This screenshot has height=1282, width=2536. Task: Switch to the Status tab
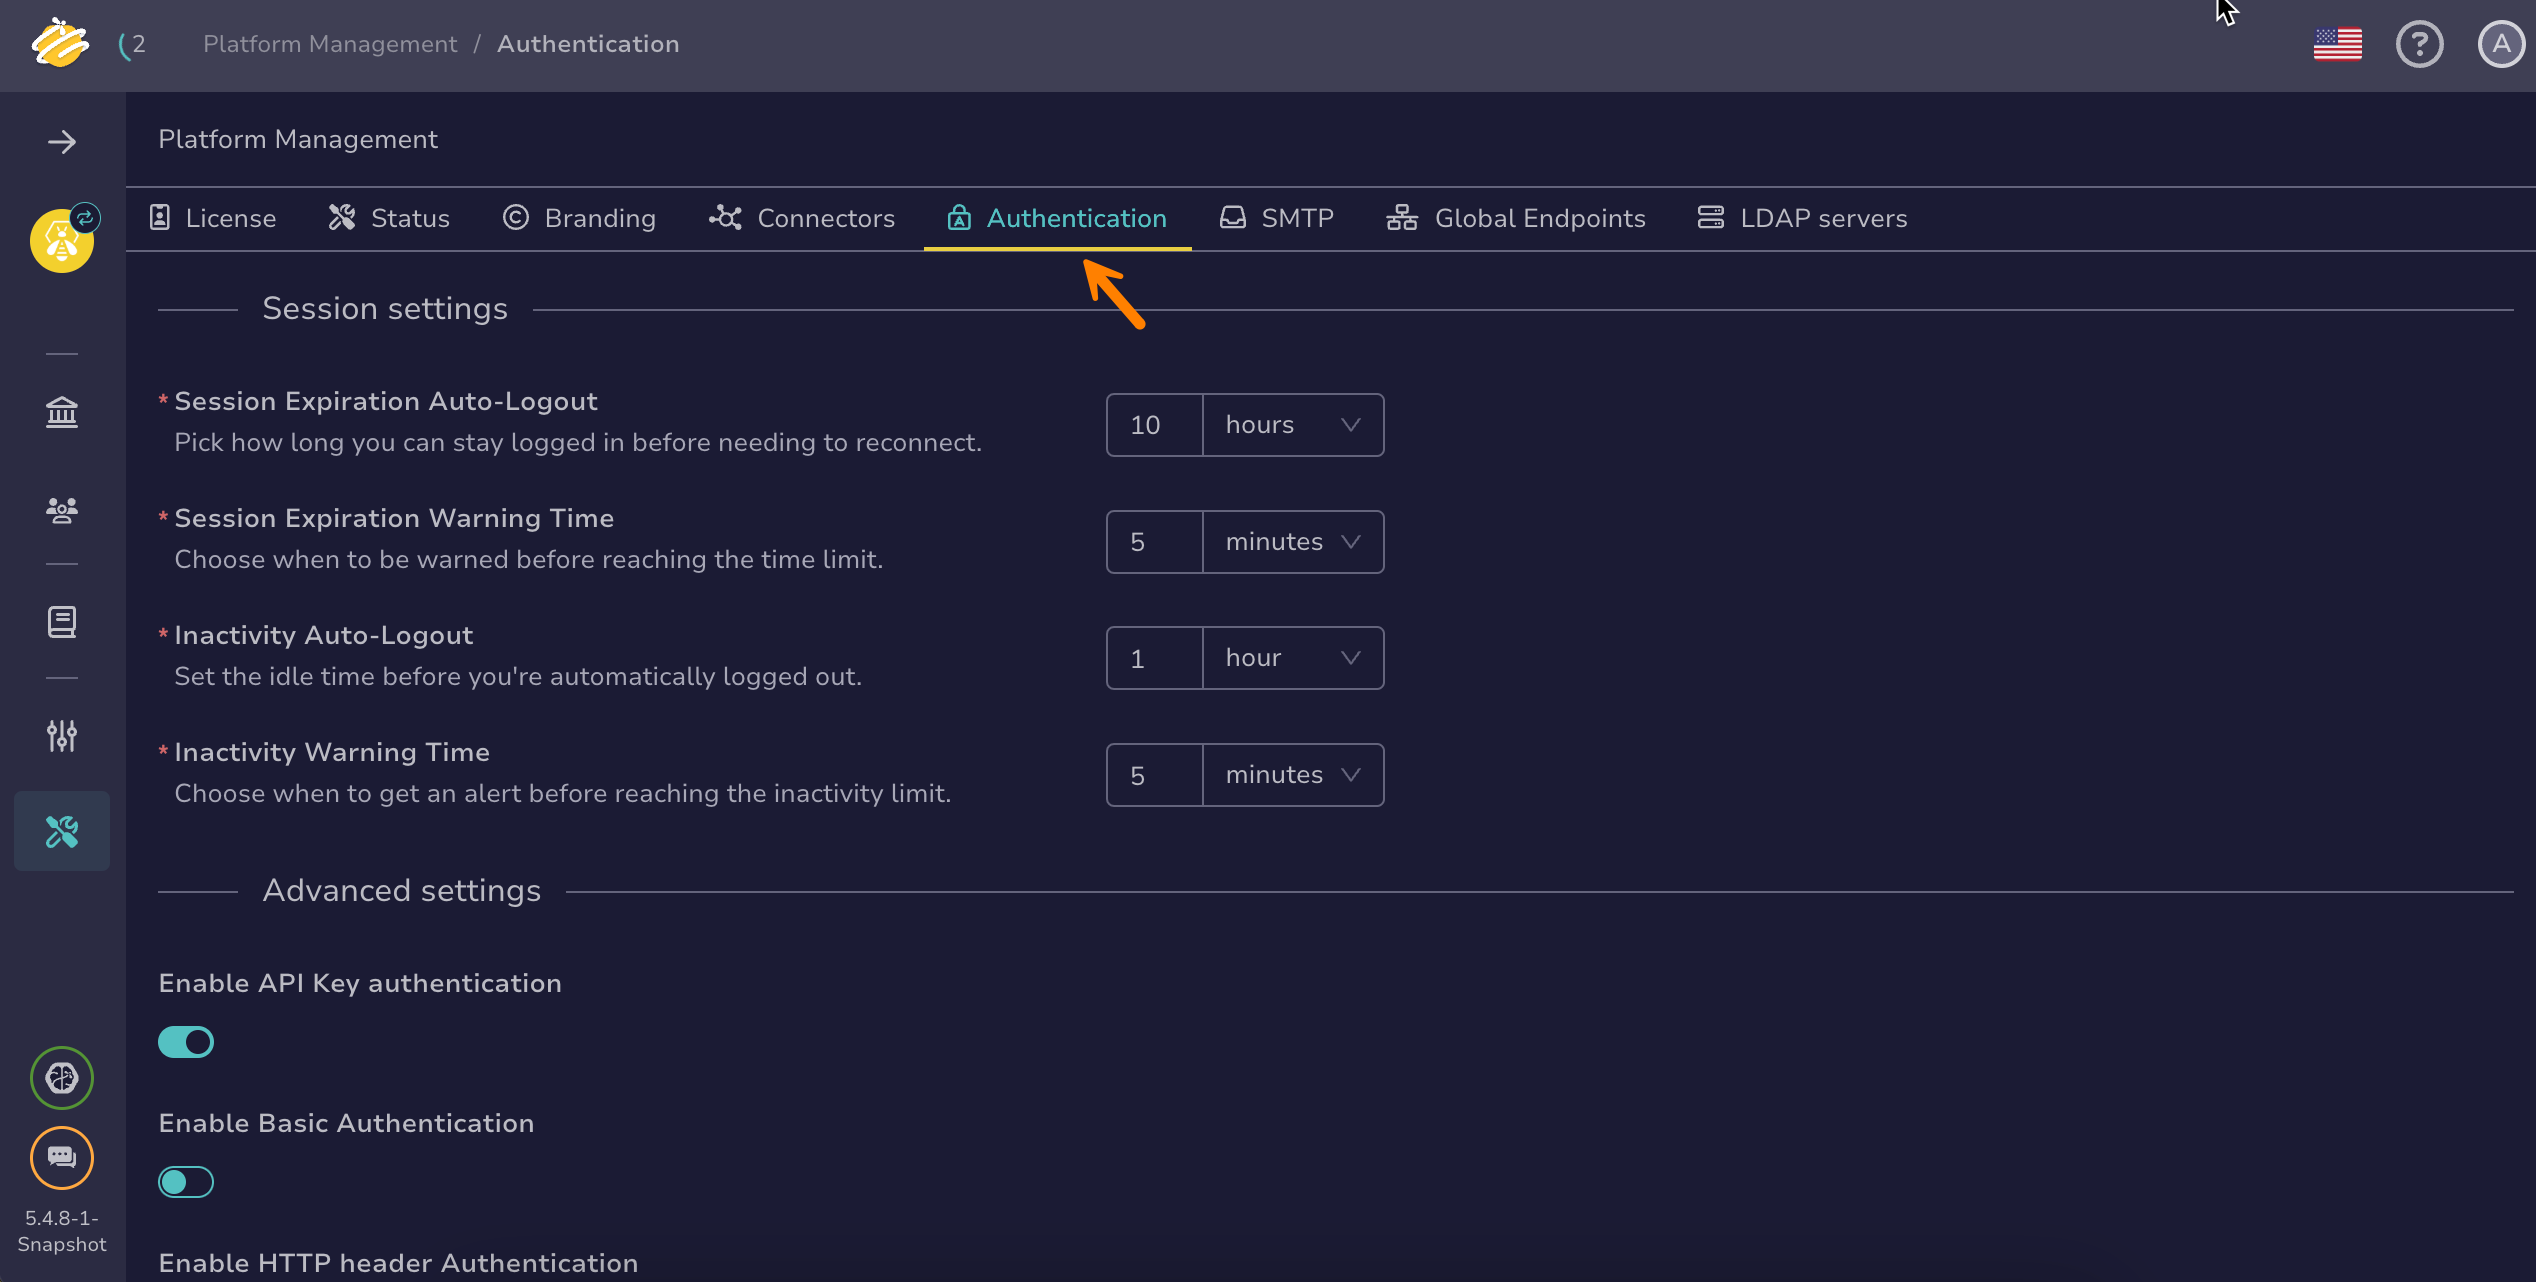[x=389, y=218]
